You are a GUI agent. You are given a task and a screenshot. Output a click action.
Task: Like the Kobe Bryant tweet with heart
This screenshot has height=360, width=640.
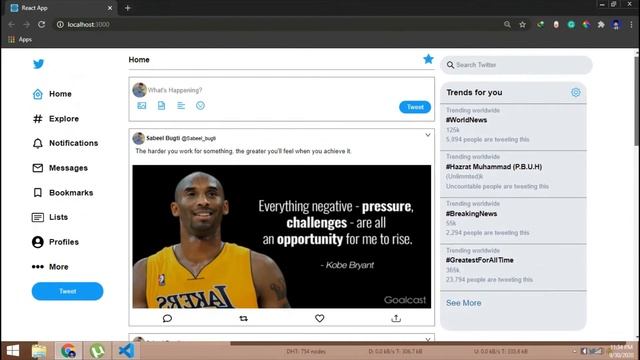(320, 318)
